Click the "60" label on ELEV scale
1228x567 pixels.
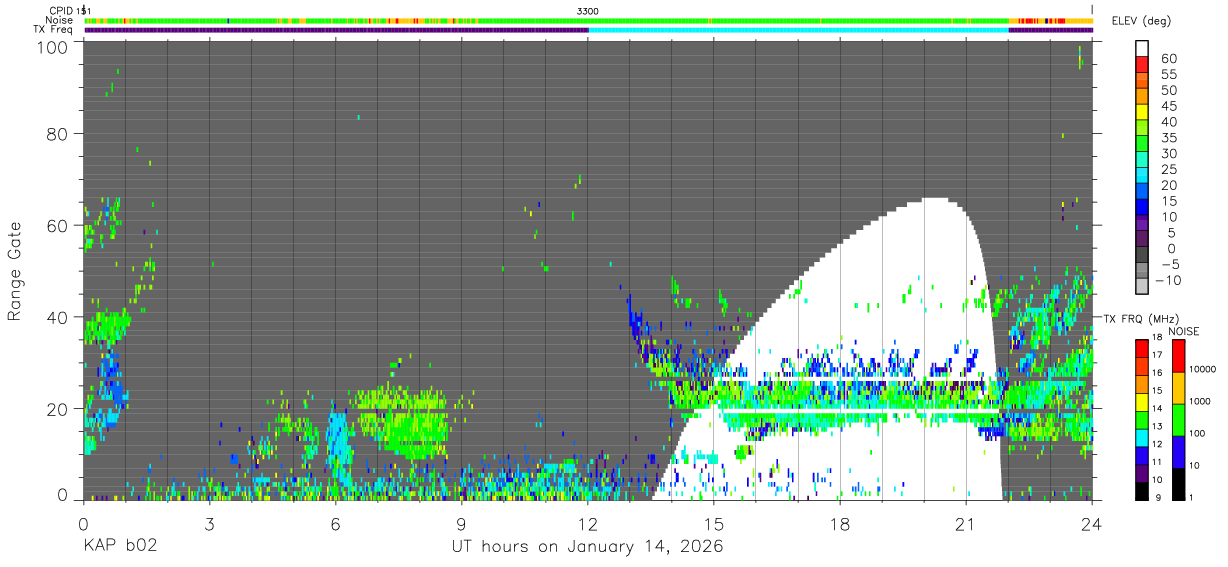click(x=1170, y=58)
